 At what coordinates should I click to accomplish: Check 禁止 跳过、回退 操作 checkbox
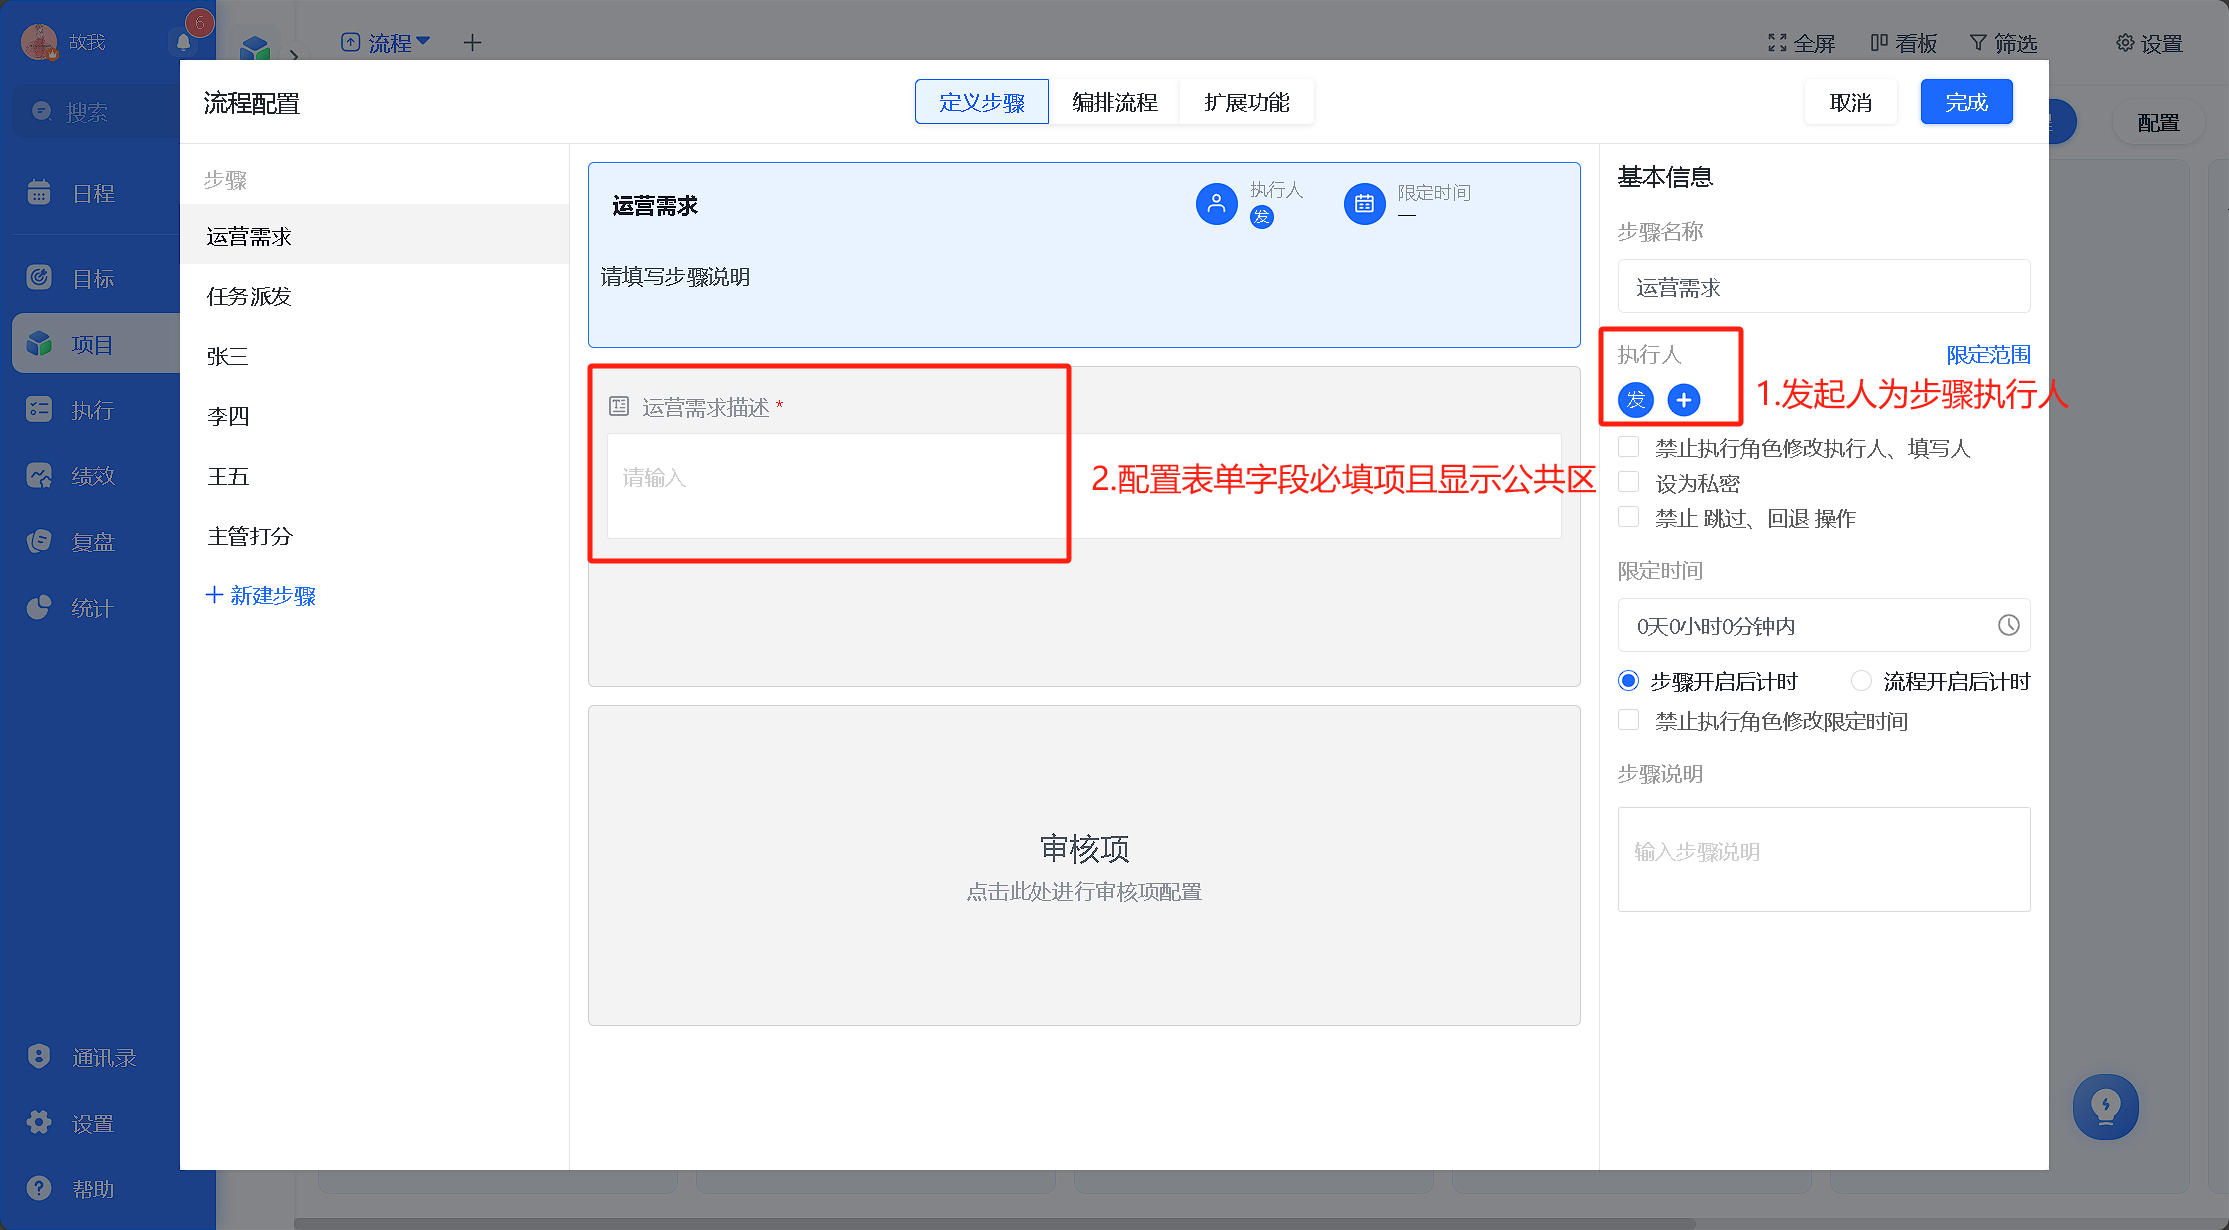pos(1629,517)
